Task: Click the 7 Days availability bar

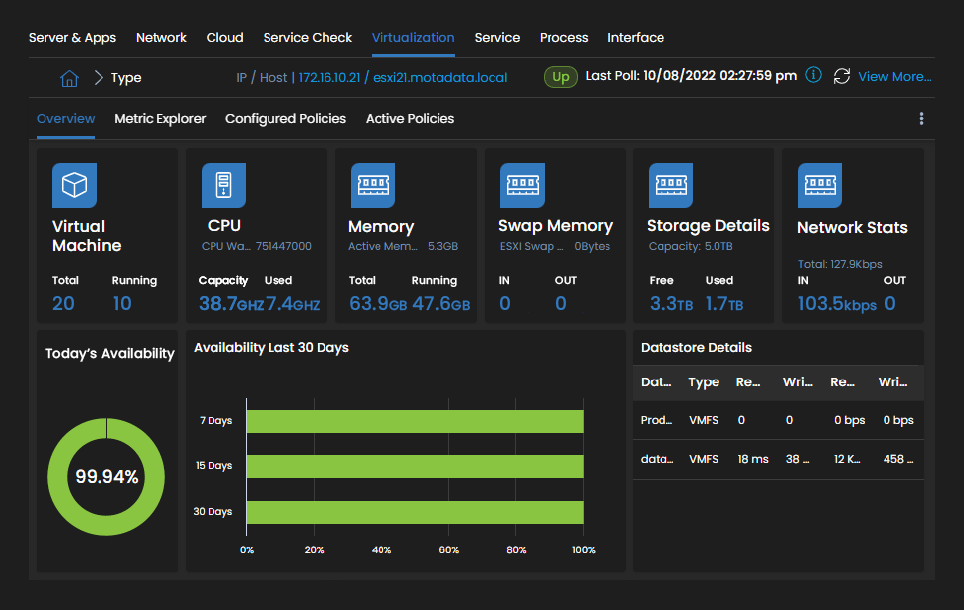Action: 415,421
